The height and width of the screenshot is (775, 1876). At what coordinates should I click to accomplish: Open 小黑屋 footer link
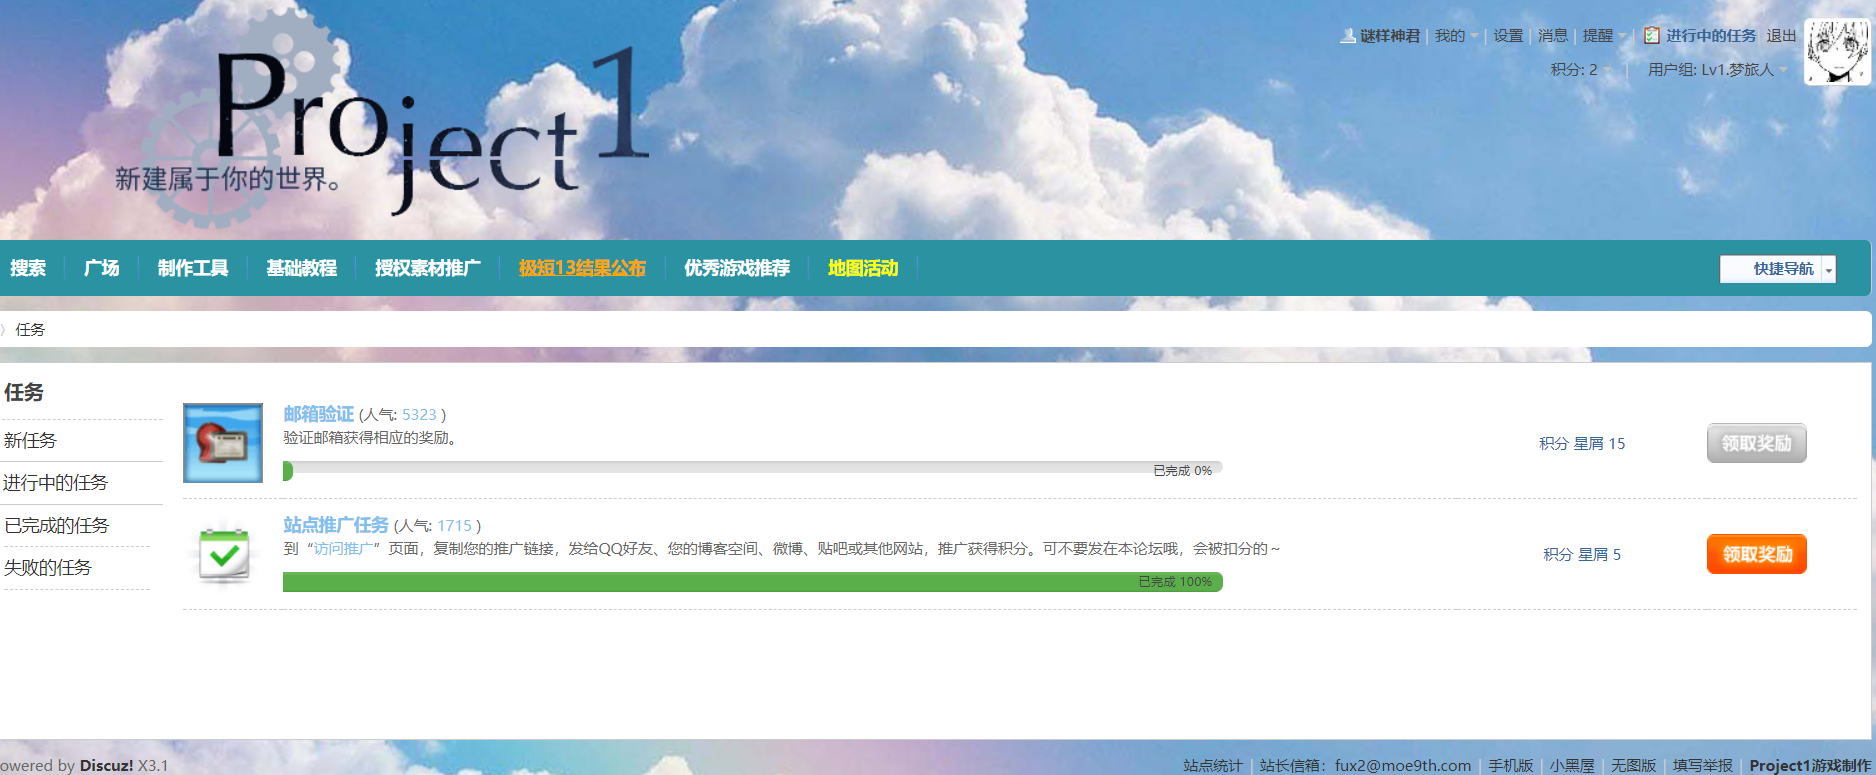[x=1572, y=765]
